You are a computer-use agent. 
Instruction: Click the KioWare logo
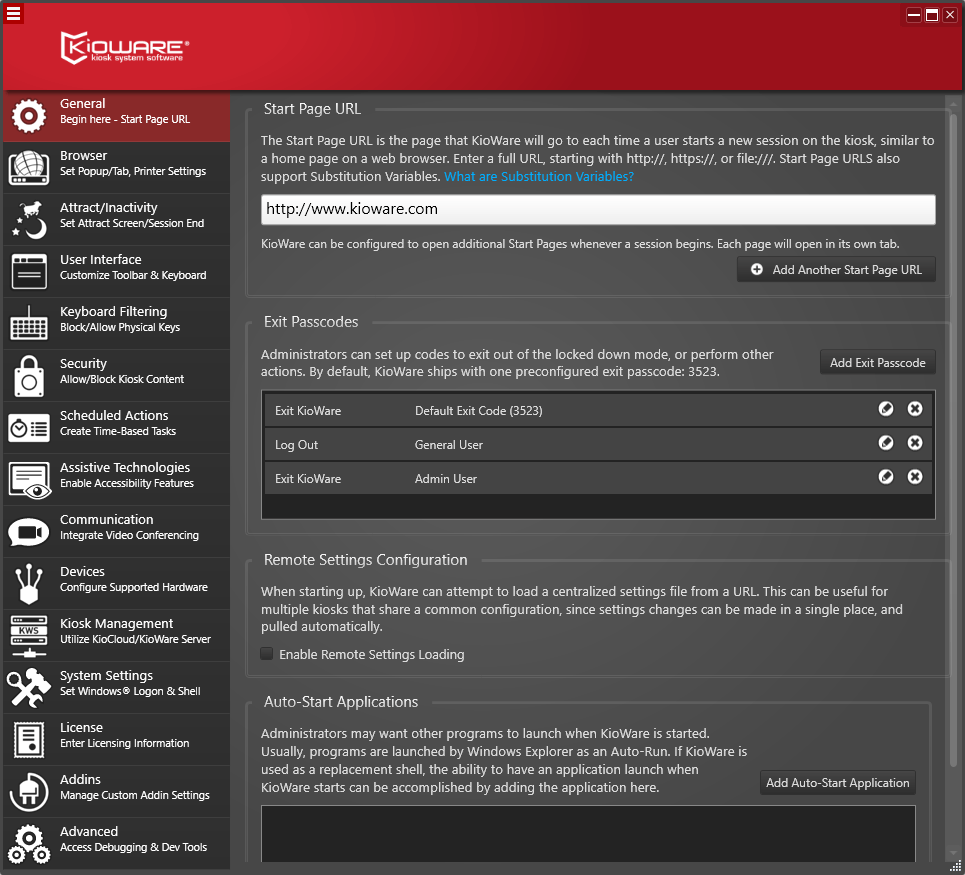(x=125, y=47)
